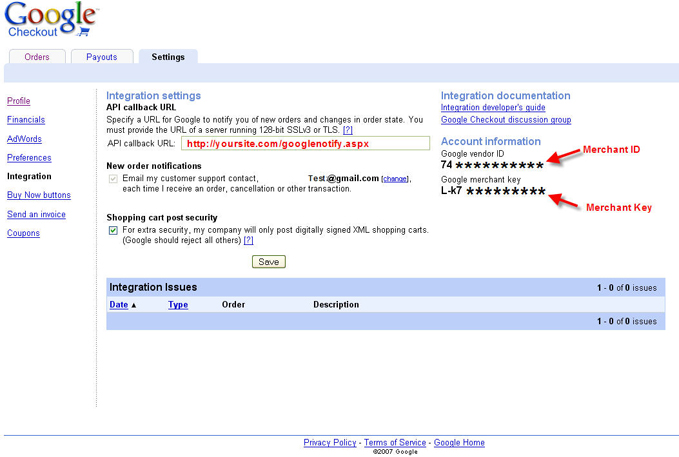This screenshot has height=457, width=679.
Task: Open Profile in the sidebar
Action: tap(19, 100)
